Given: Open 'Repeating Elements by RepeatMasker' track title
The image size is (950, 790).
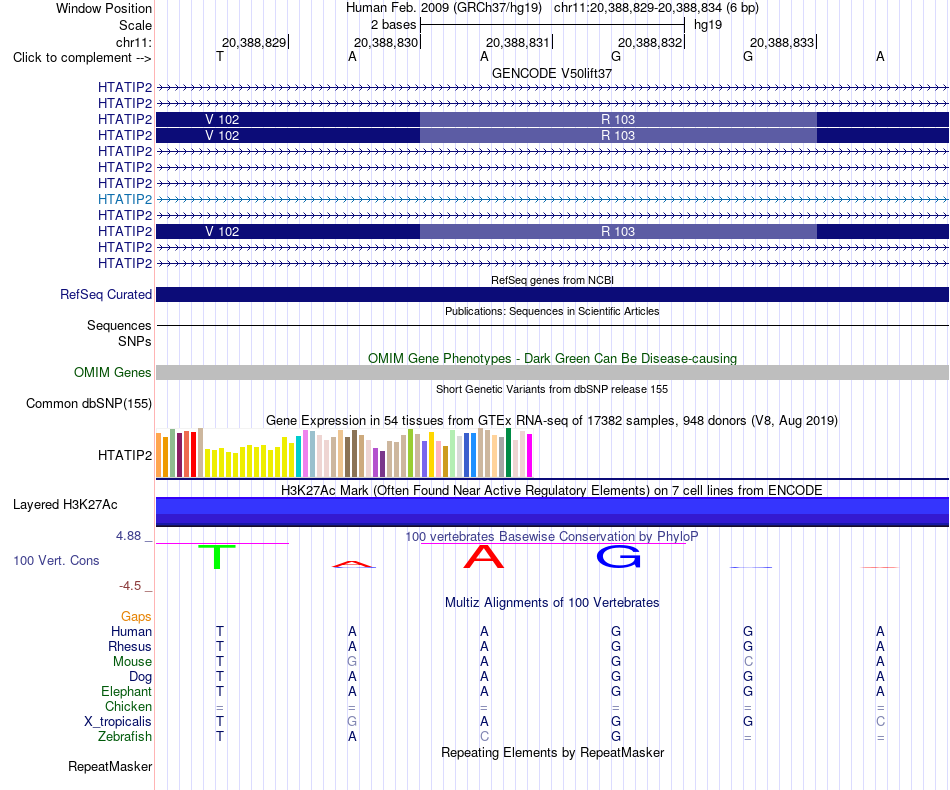Looking at the screenshot, I should (552, 752).
